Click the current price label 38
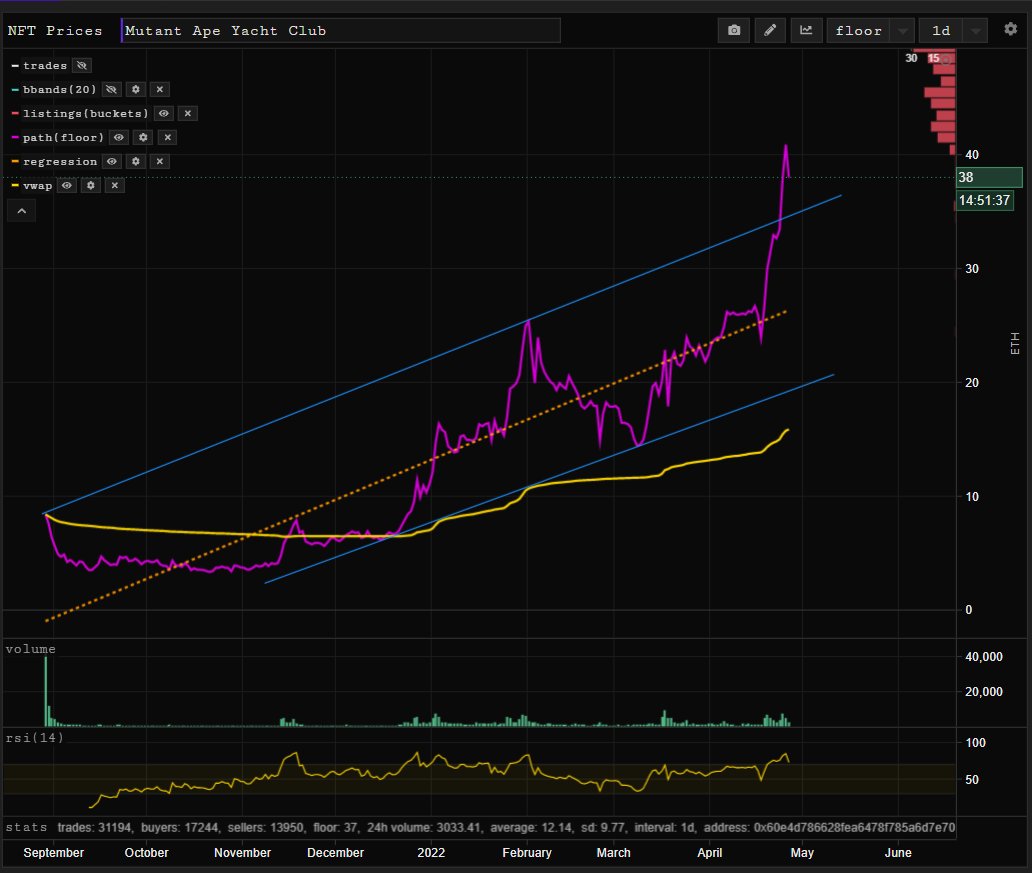This screenshot has width=1032, height=873. coord(989,177)
